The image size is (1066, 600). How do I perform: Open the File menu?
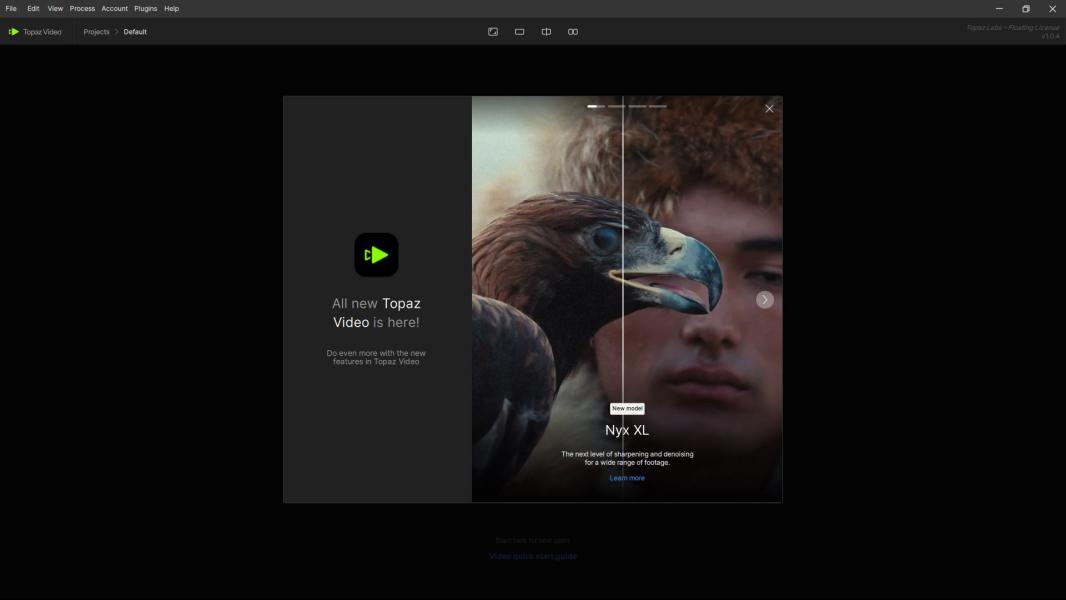[x=11, y=8]
